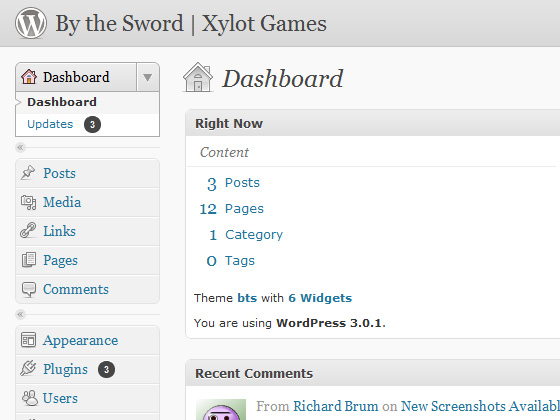Click the 3 posts count number
Screen dimensions: 560x420
pos(212,184)
